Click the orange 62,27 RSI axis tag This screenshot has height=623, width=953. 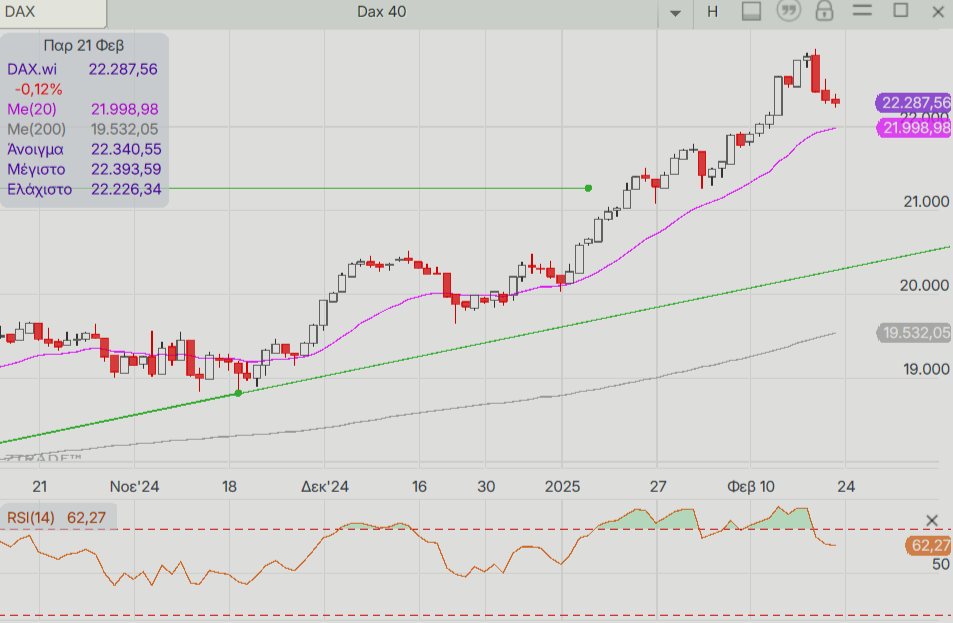click(x=929, y=546)
